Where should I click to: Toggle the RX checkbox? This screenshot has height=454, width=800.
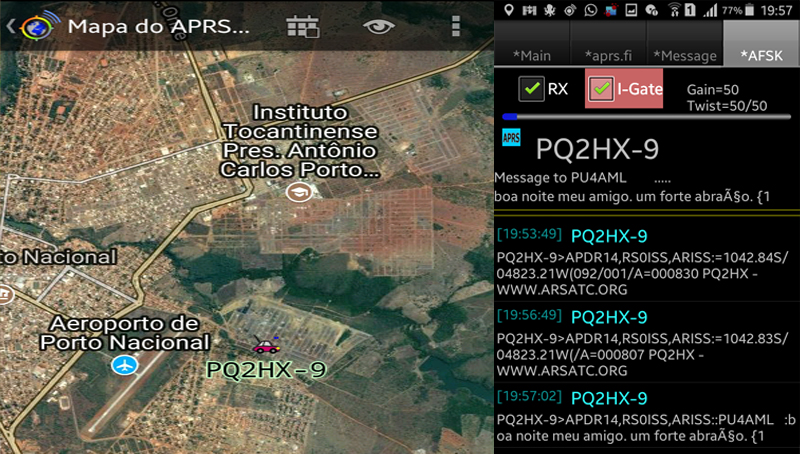point(532,89)
